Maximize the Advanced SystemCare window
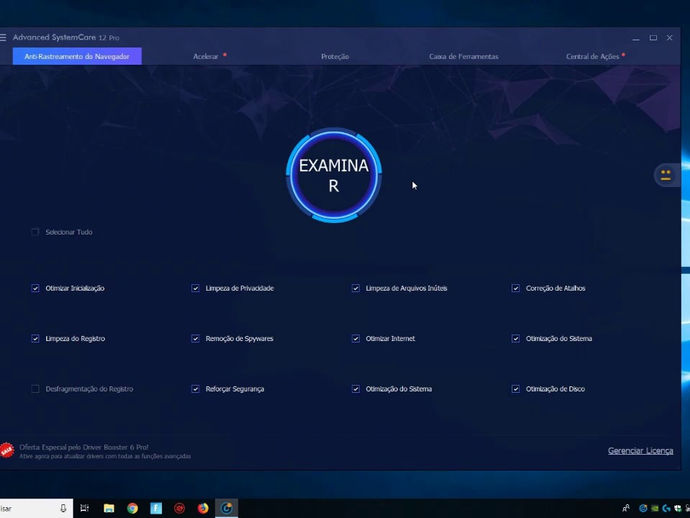 pyautogui.click(x=653, y=38)
